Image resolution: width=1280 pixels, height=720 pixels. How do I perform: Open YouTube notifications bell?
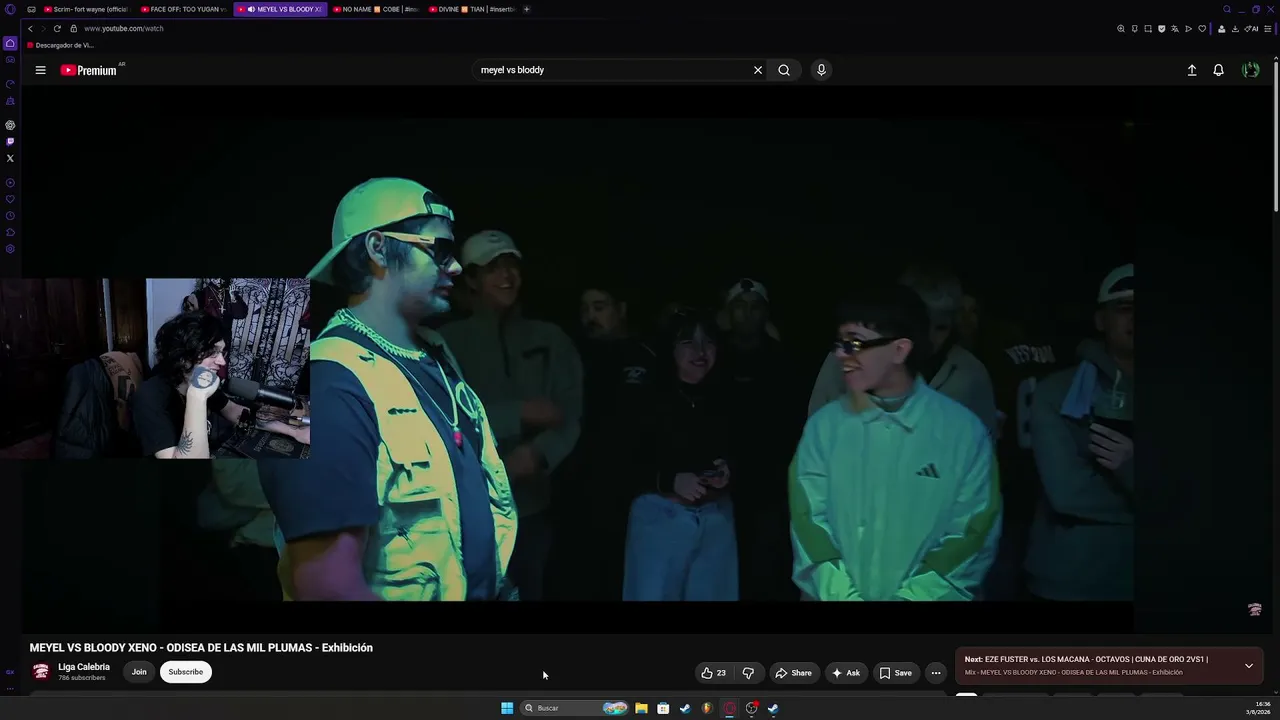pos(1218,70)
